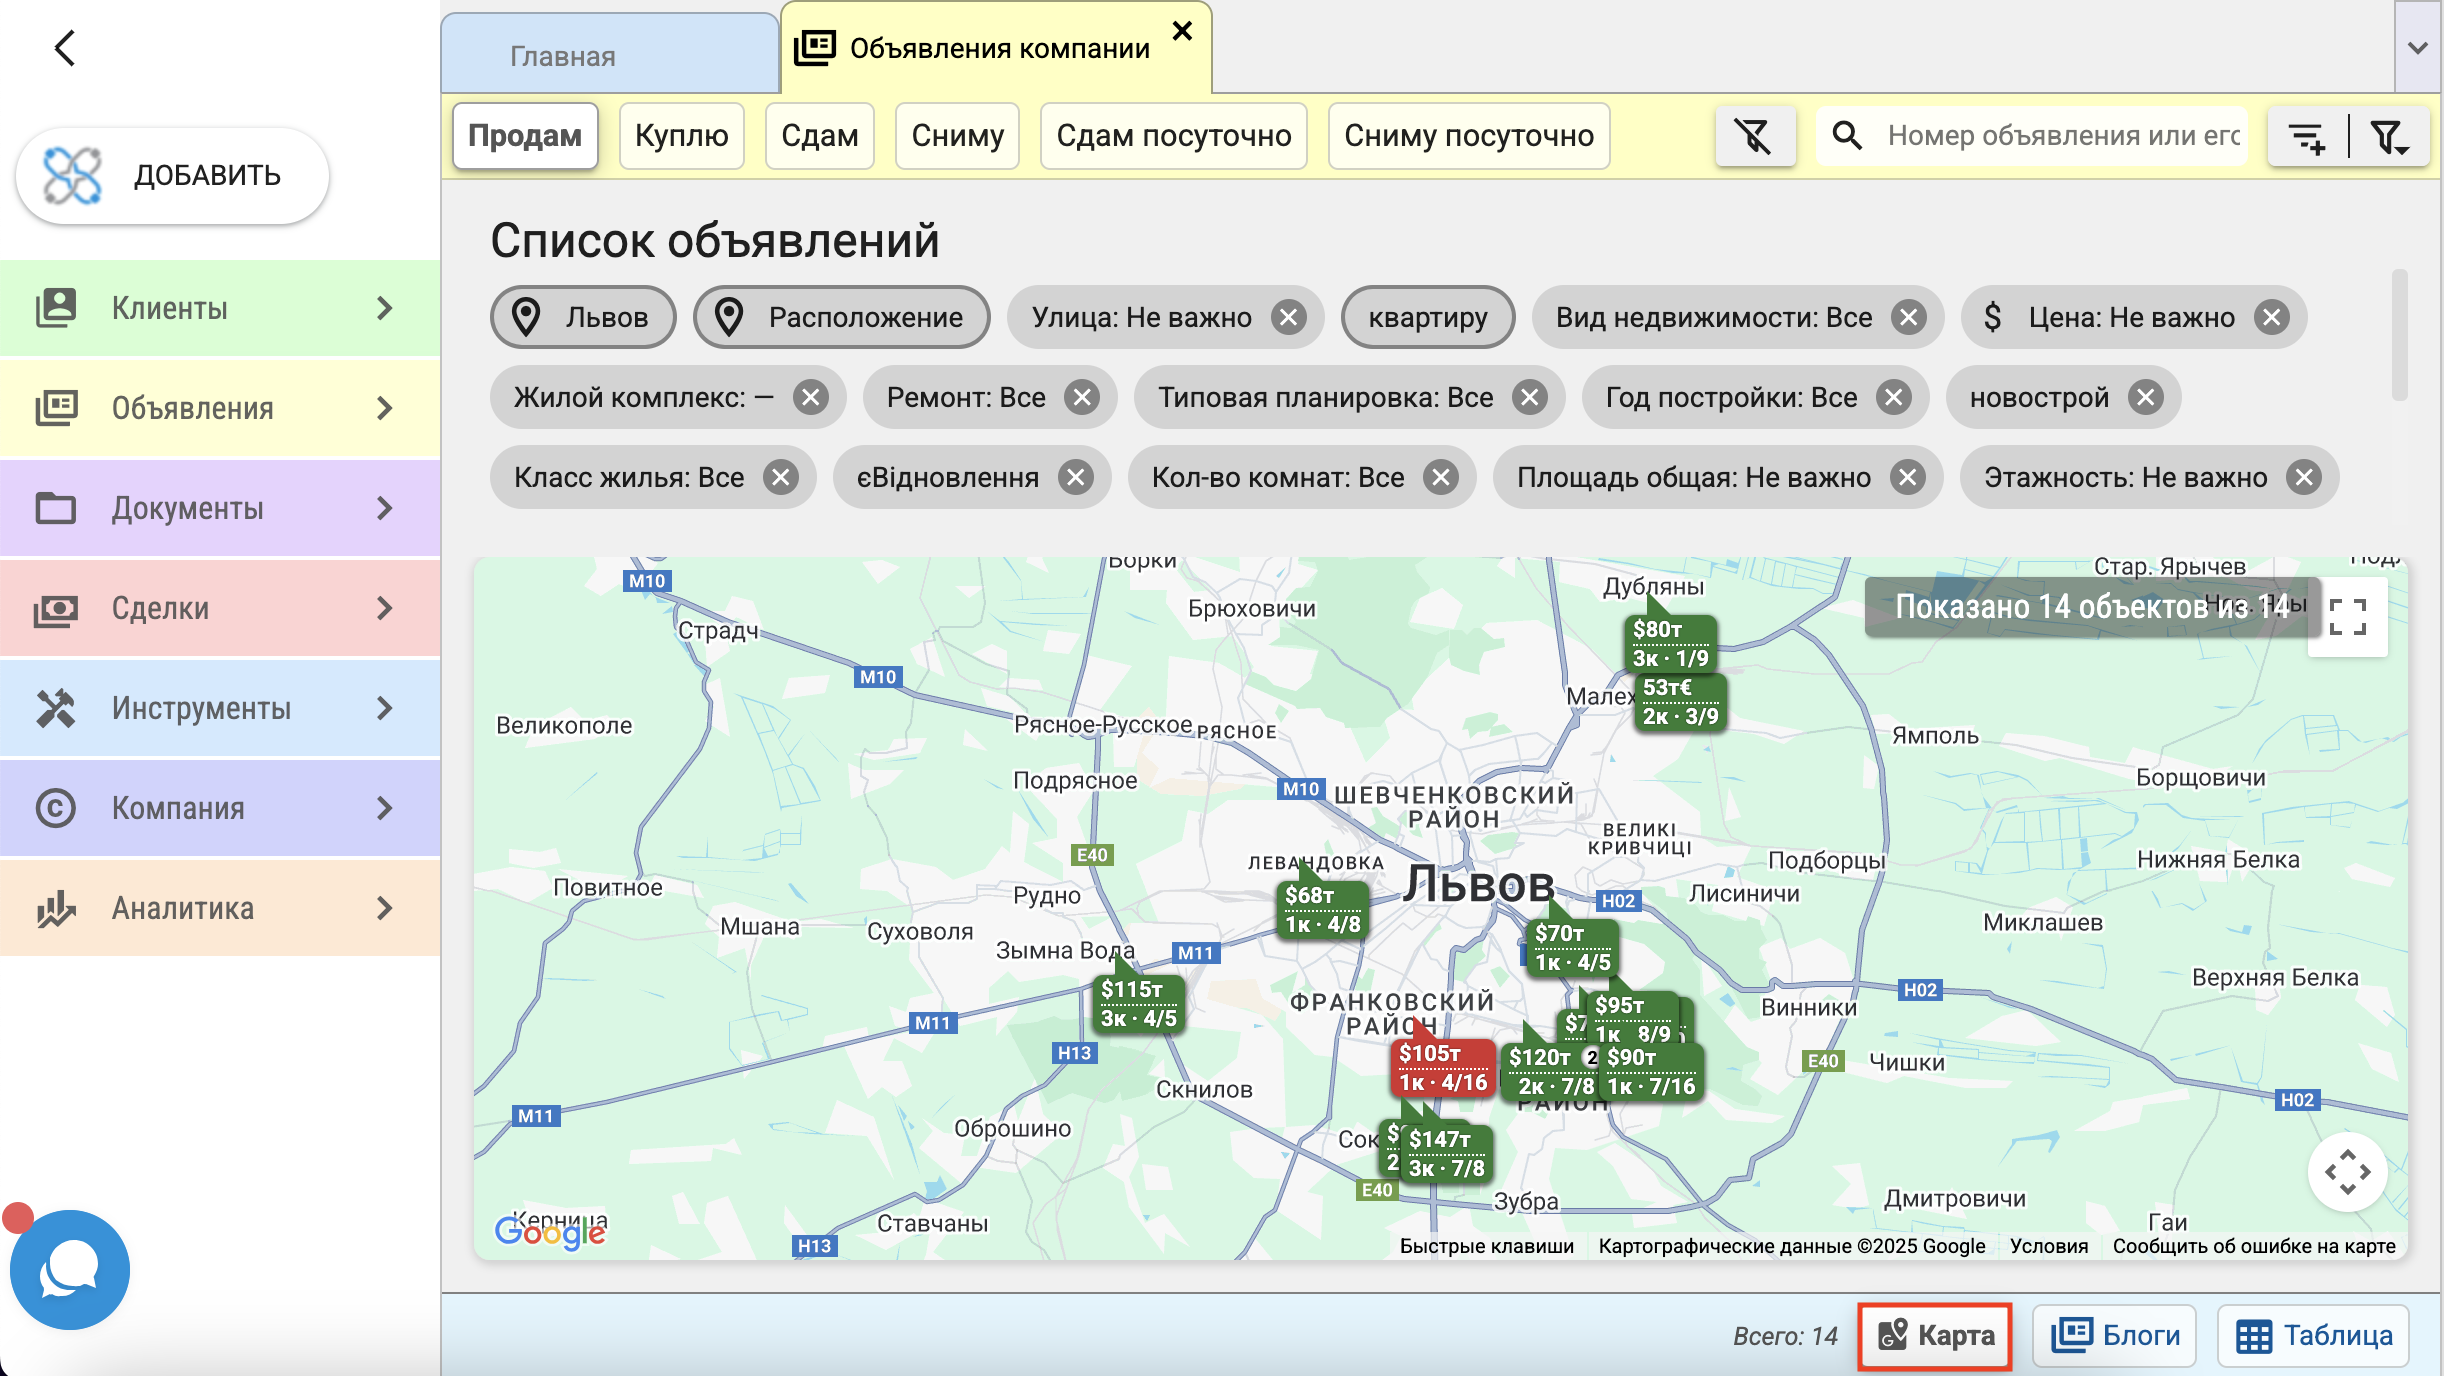This screenshot has width=2448, height=1376.
Task: Click the Сделки money icon
Action: tap(56, 608)
